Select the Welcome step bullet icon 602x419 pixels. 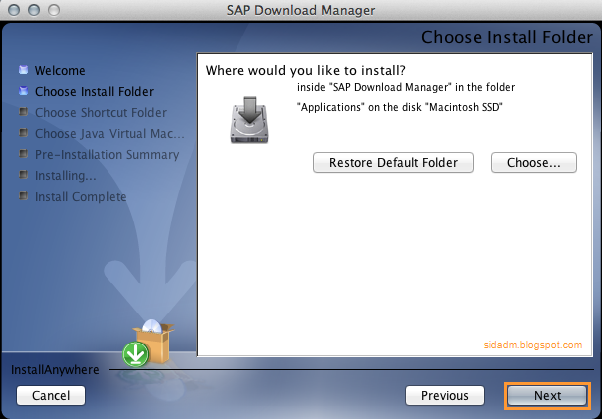[x=24, y=70]
